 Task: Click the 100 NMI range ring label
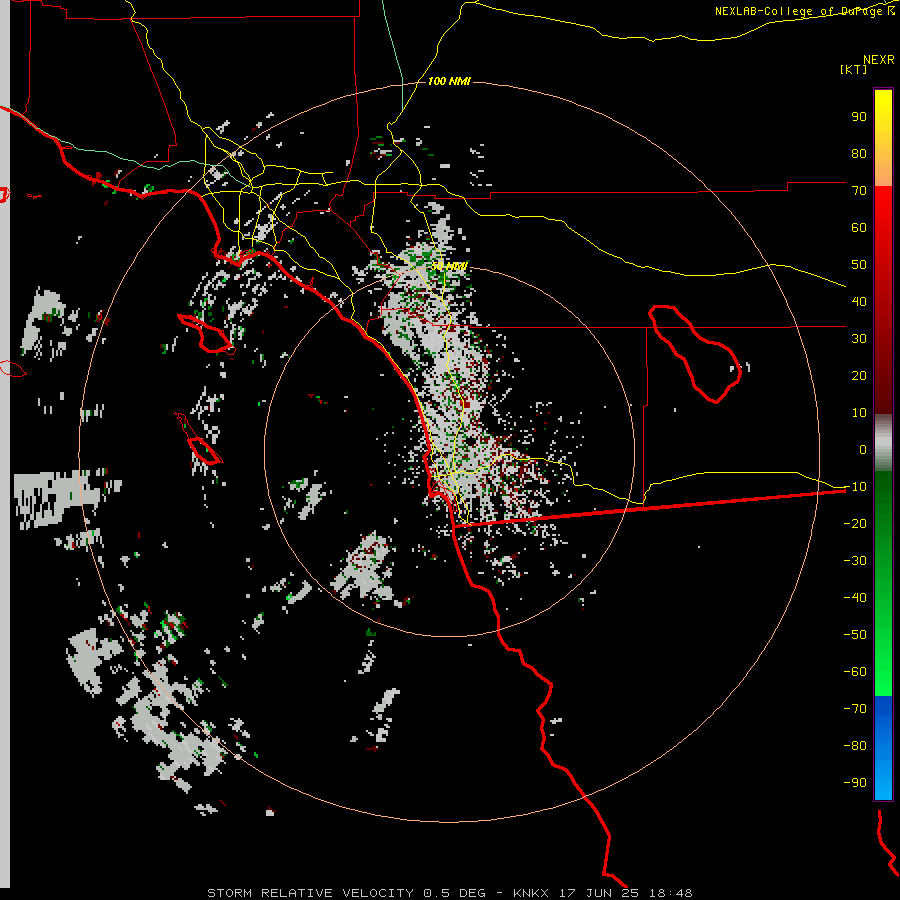[449, 82]
